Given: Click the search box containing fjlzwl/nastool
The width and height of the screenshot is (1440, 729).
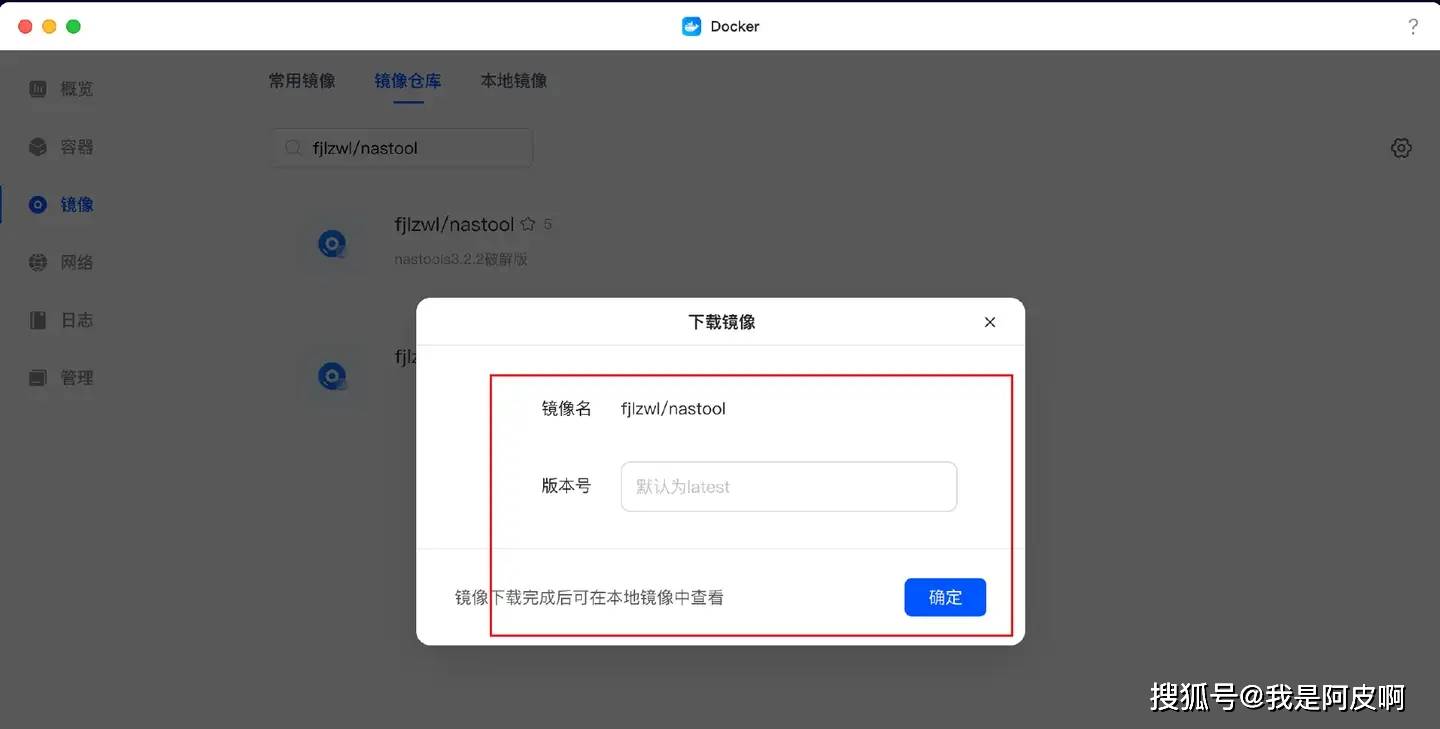Looking at the screenshot, I should 400,147.
